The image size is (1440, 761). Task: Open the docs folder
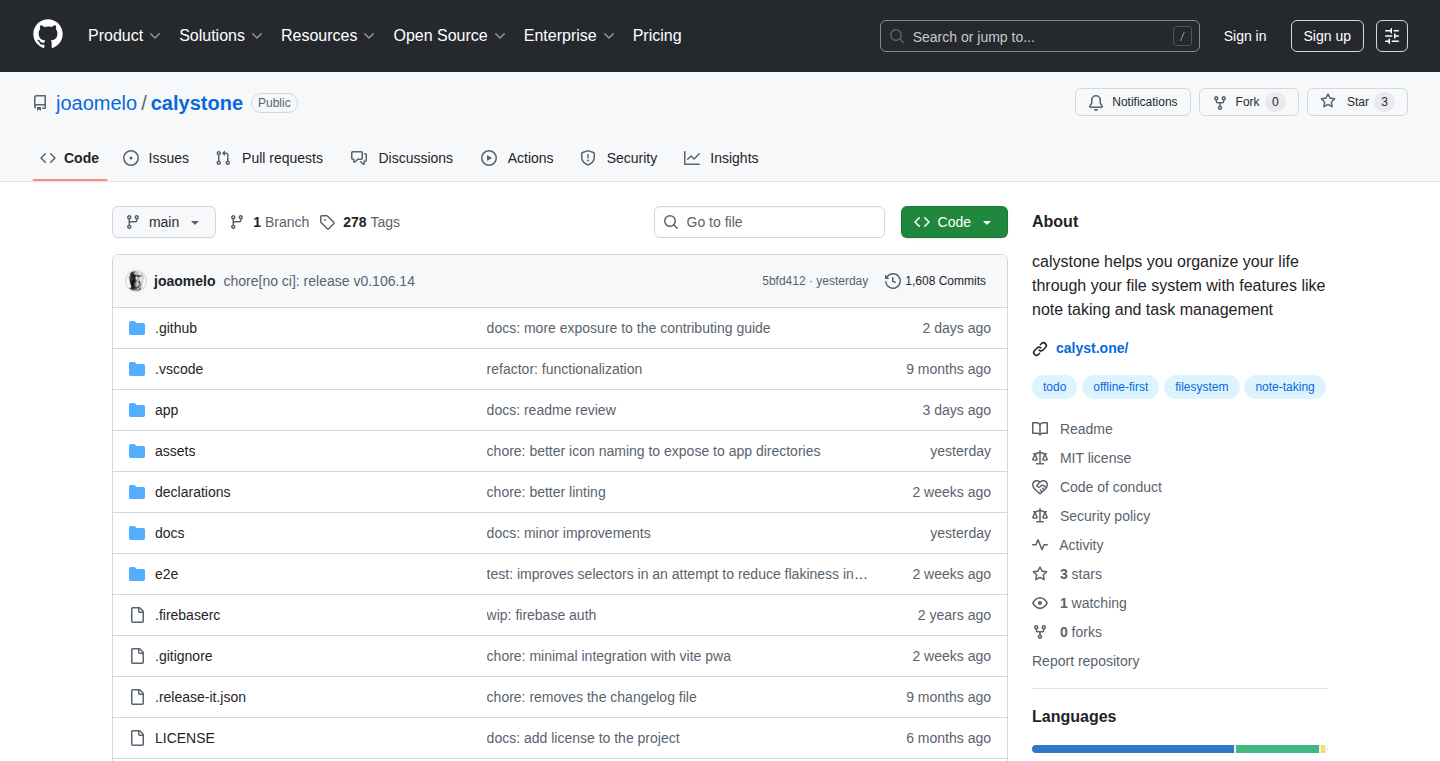[x=170, y=533]
